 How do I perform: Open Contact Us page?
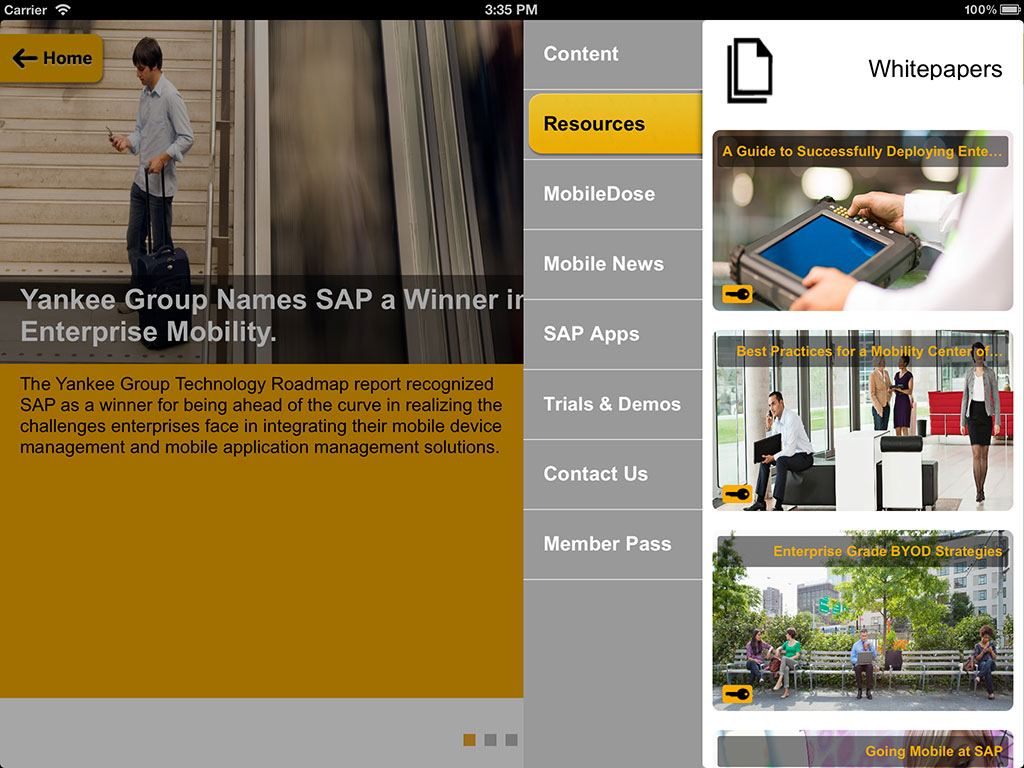point(613,474)
